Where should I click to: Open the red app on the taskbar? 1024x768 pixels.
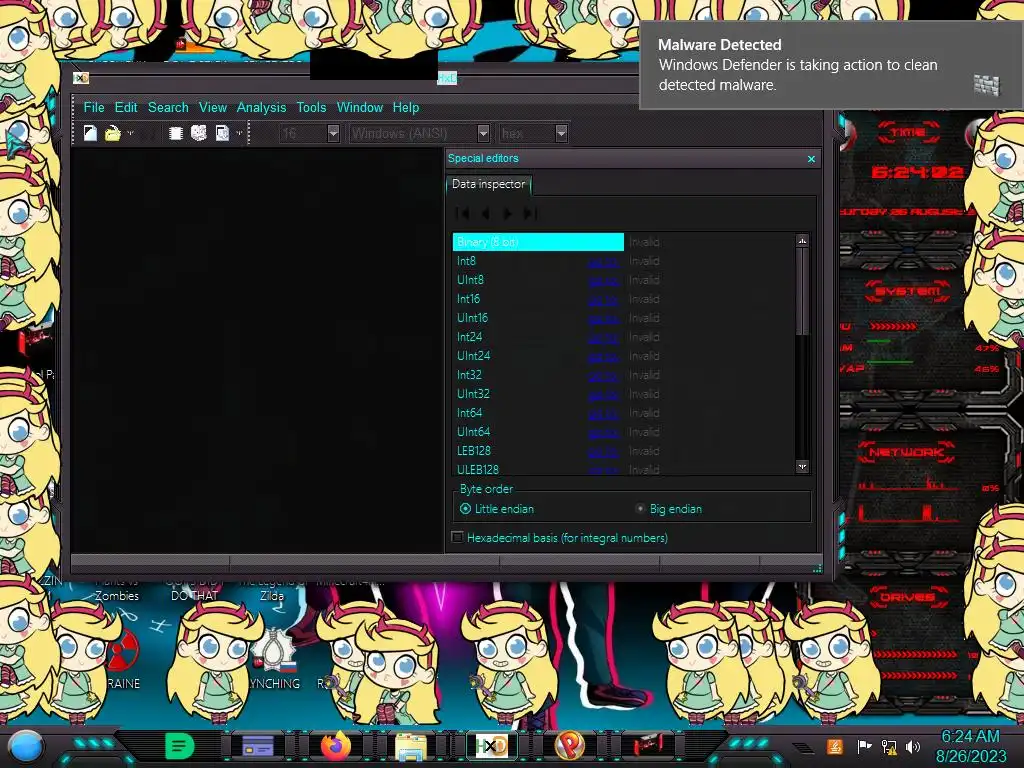pos(648,746)
